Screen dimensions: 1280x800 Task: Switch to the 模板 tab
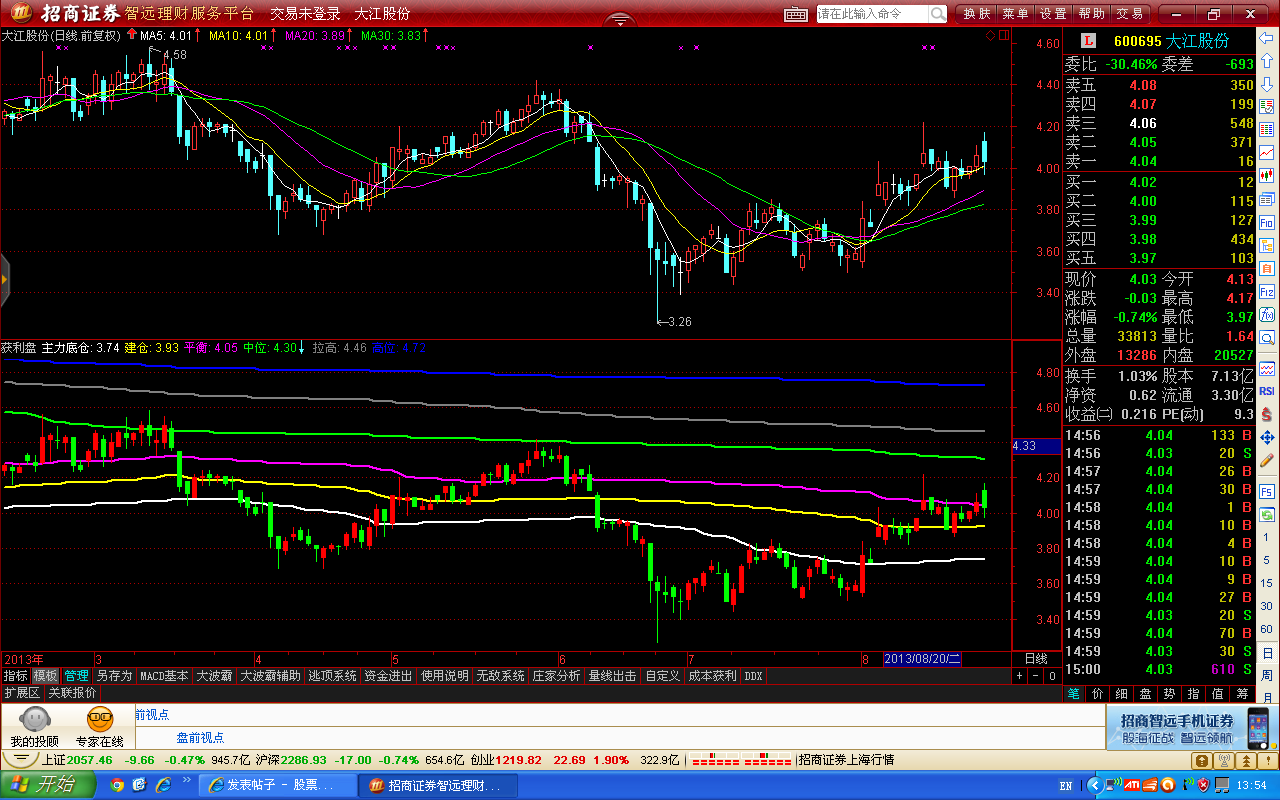(x=46, y=676)
